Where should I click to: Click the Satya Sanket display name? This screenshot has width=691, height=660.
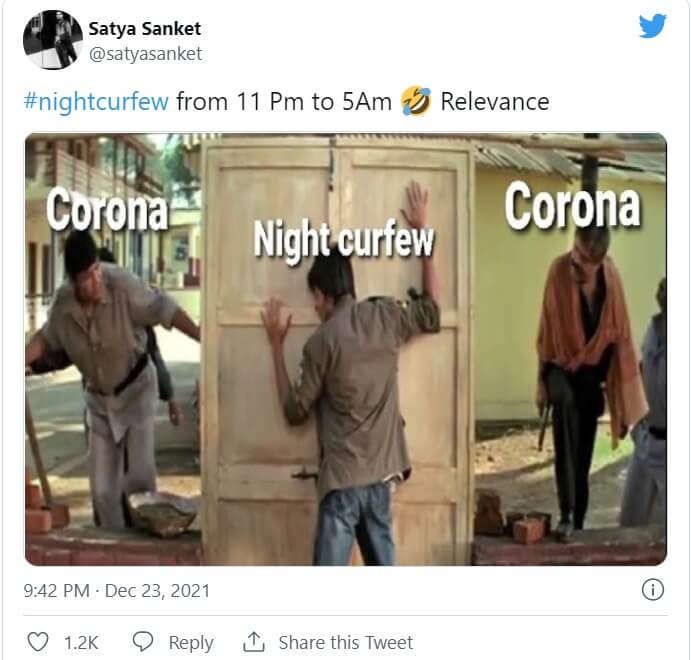coord(145,29)
